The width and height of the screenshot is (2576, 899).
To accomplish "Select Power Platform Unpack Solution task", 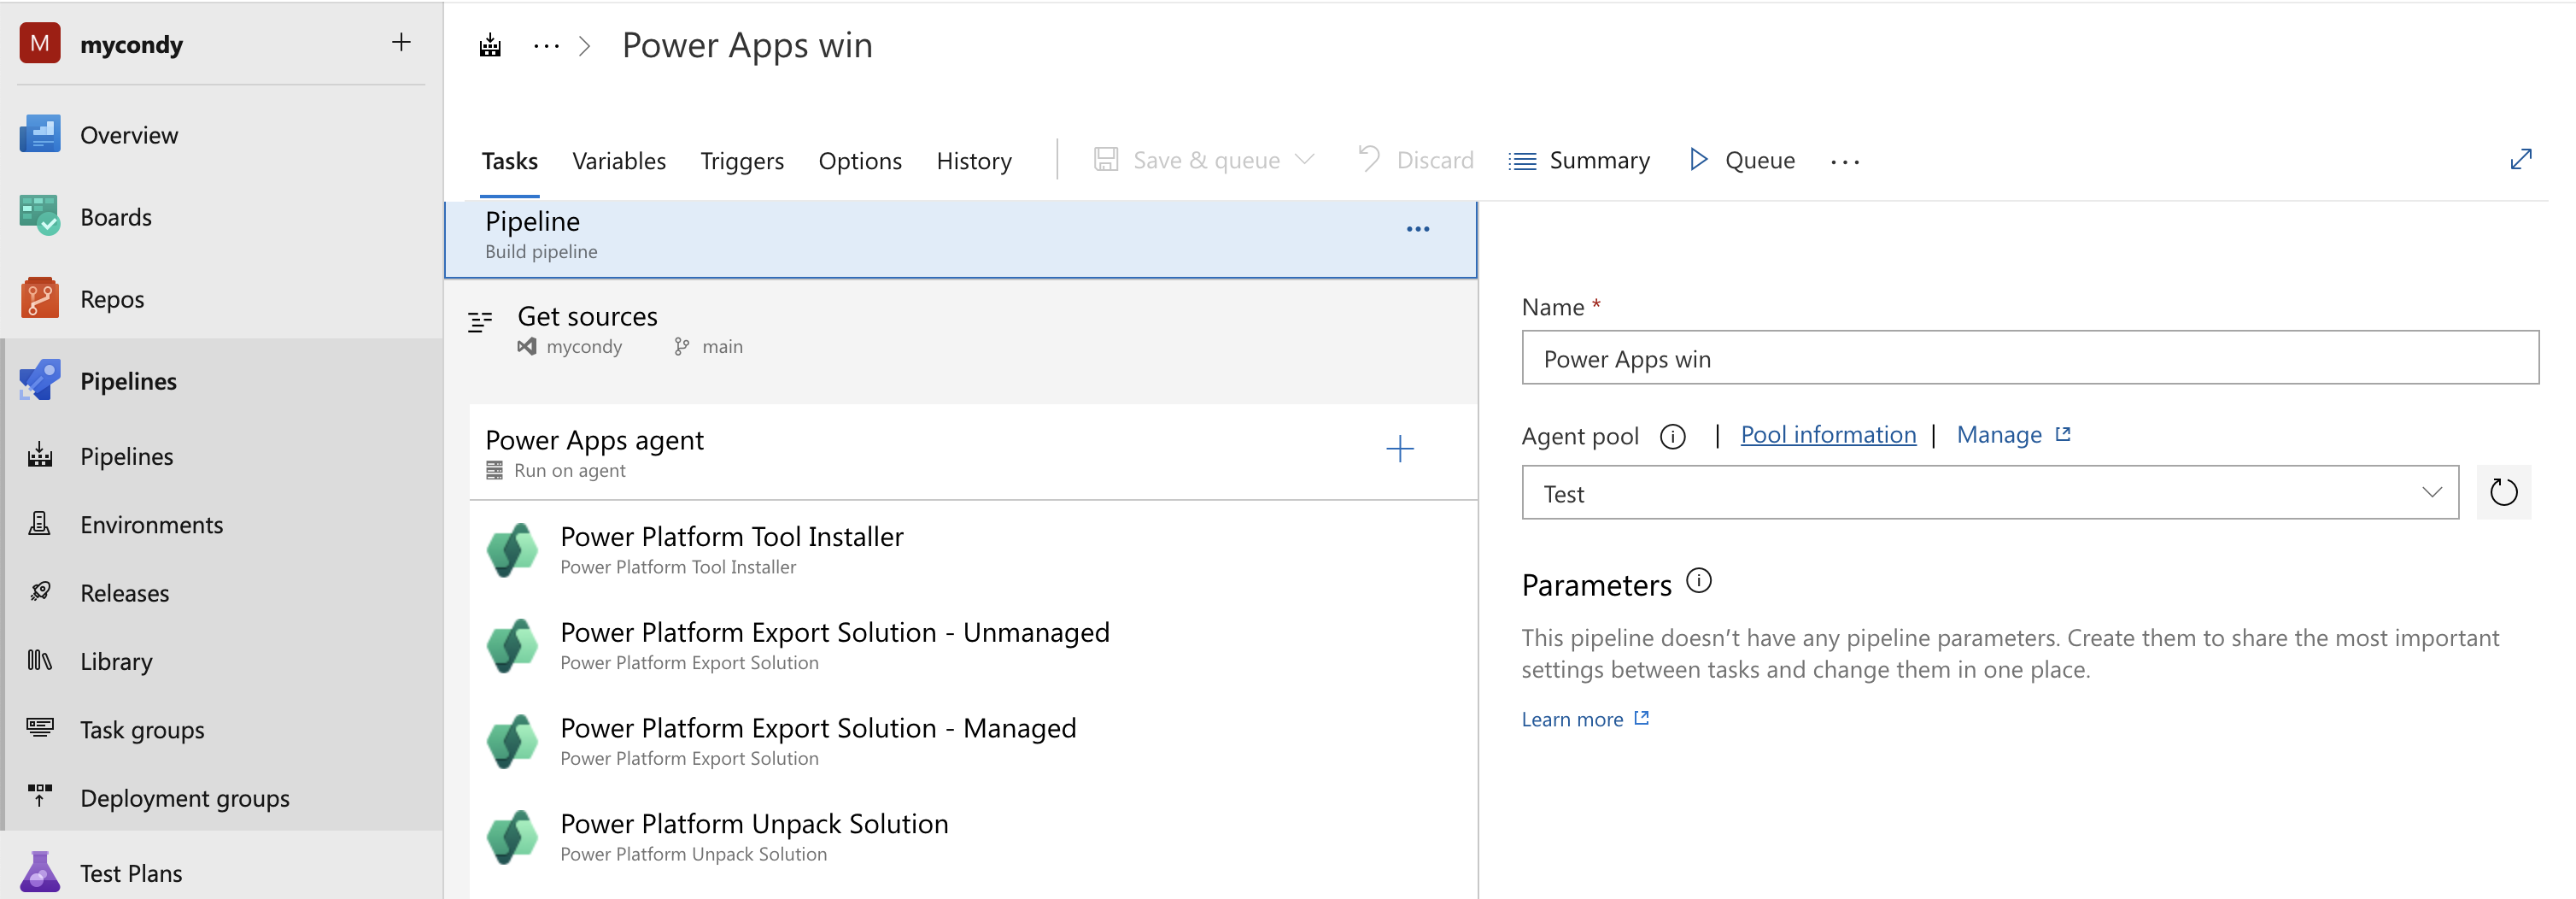I will click(974, 838).
